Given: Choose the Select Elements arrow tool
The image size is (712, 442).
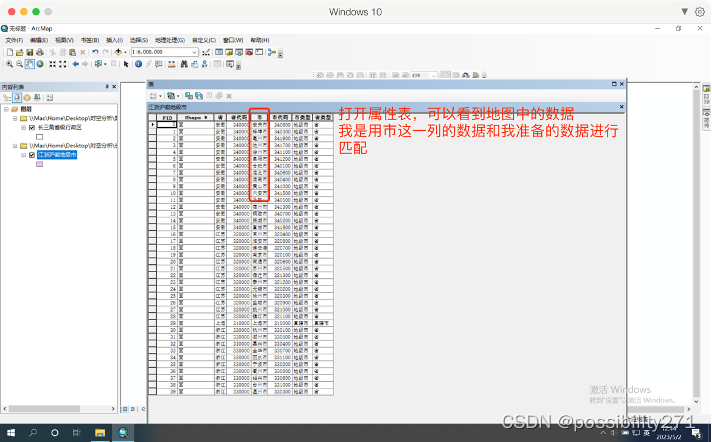Looking at the screenshot, I should pyautogui.click(x=126, y=64).
